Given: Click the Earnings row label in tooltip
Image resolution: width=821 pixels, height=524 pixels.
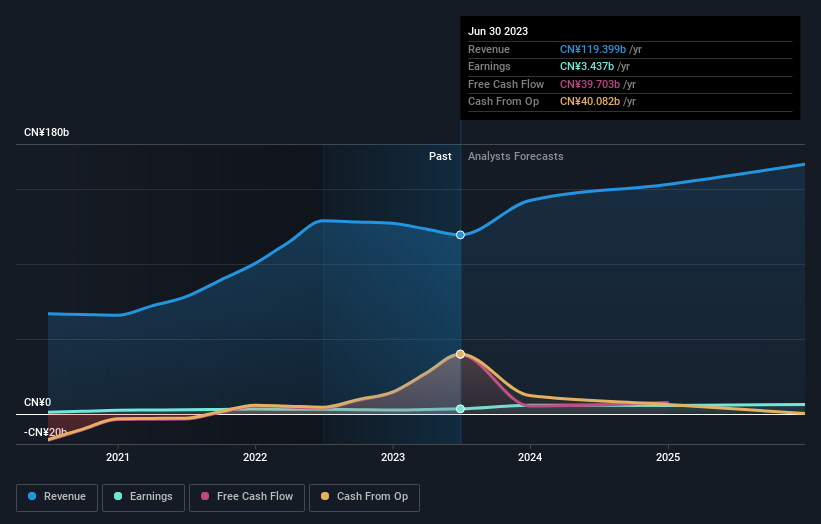Looking at the screenshot, I should [489, 66].
